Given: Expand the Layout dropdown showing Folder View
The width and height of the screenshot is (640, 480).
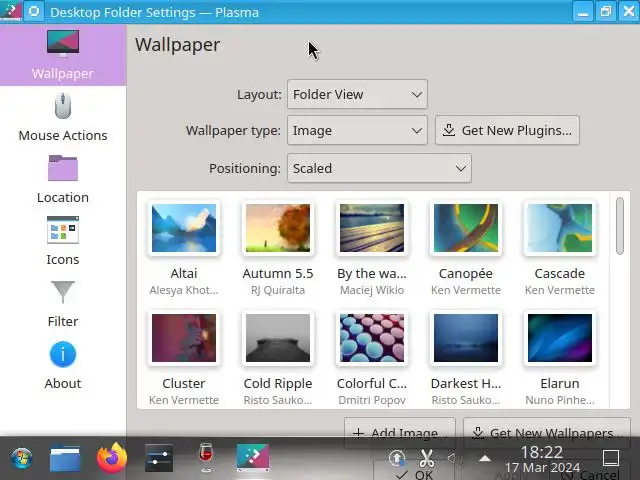Looking at the screenshot, I should tap(357, 94).
